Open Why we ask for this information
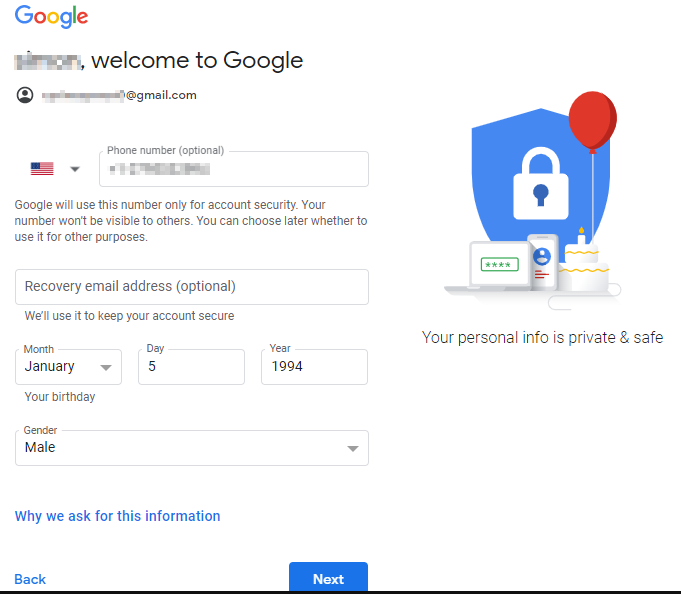 (117, 516)
